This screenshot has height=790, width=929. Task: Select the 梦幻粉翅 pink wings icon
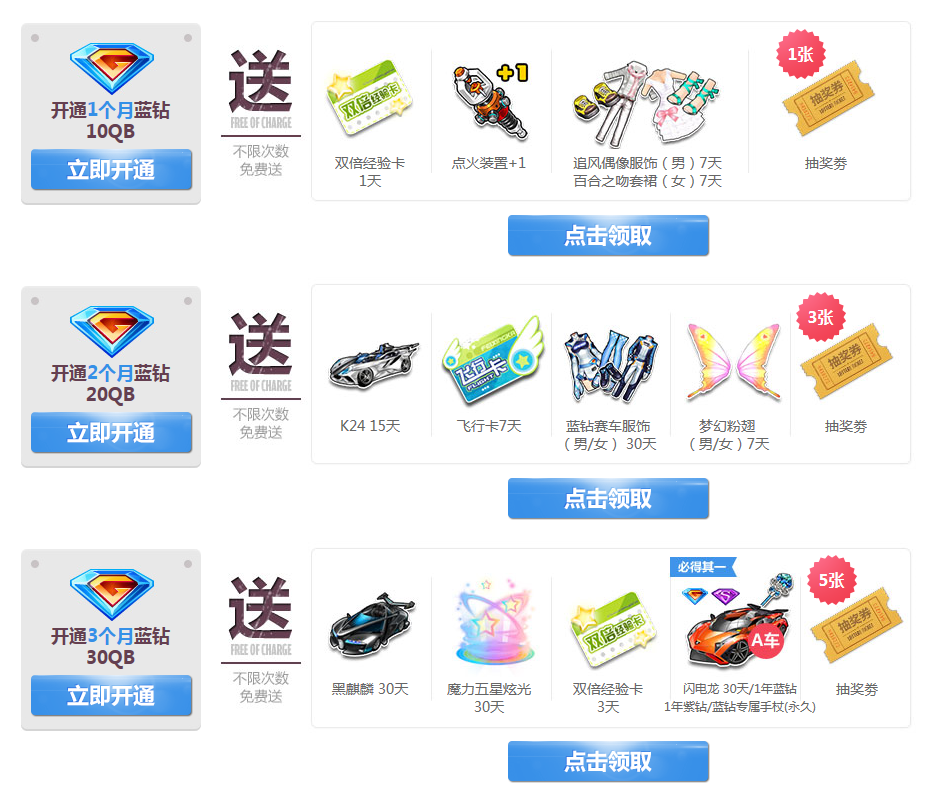[734, 361]
